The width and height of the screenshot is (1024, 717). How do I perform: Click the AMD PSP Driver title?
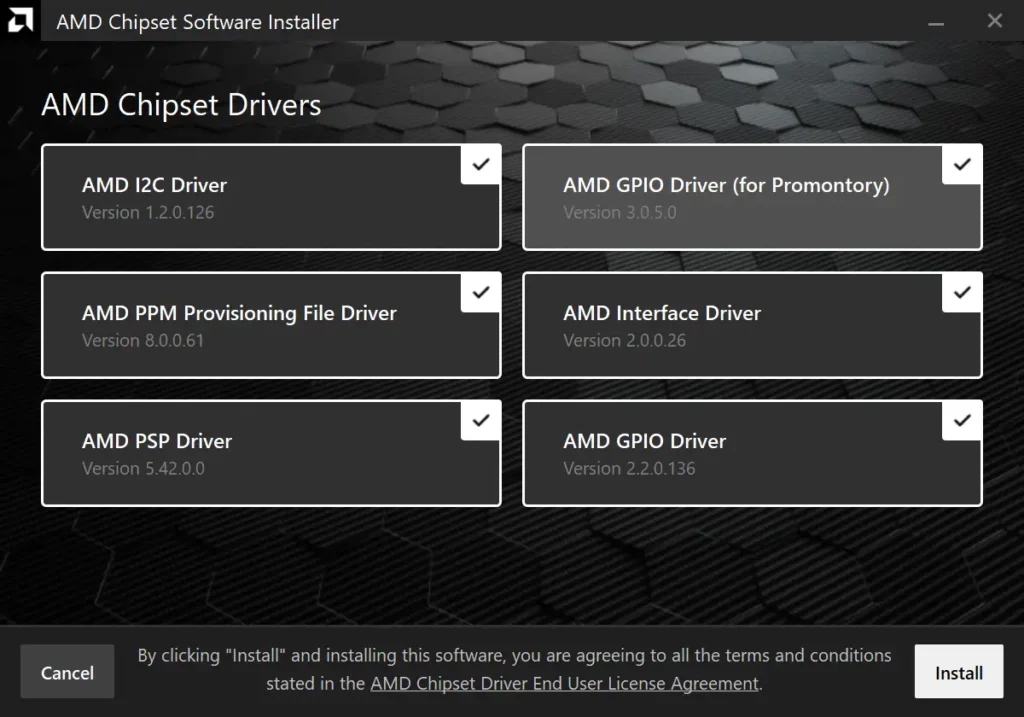click(157, 441)
